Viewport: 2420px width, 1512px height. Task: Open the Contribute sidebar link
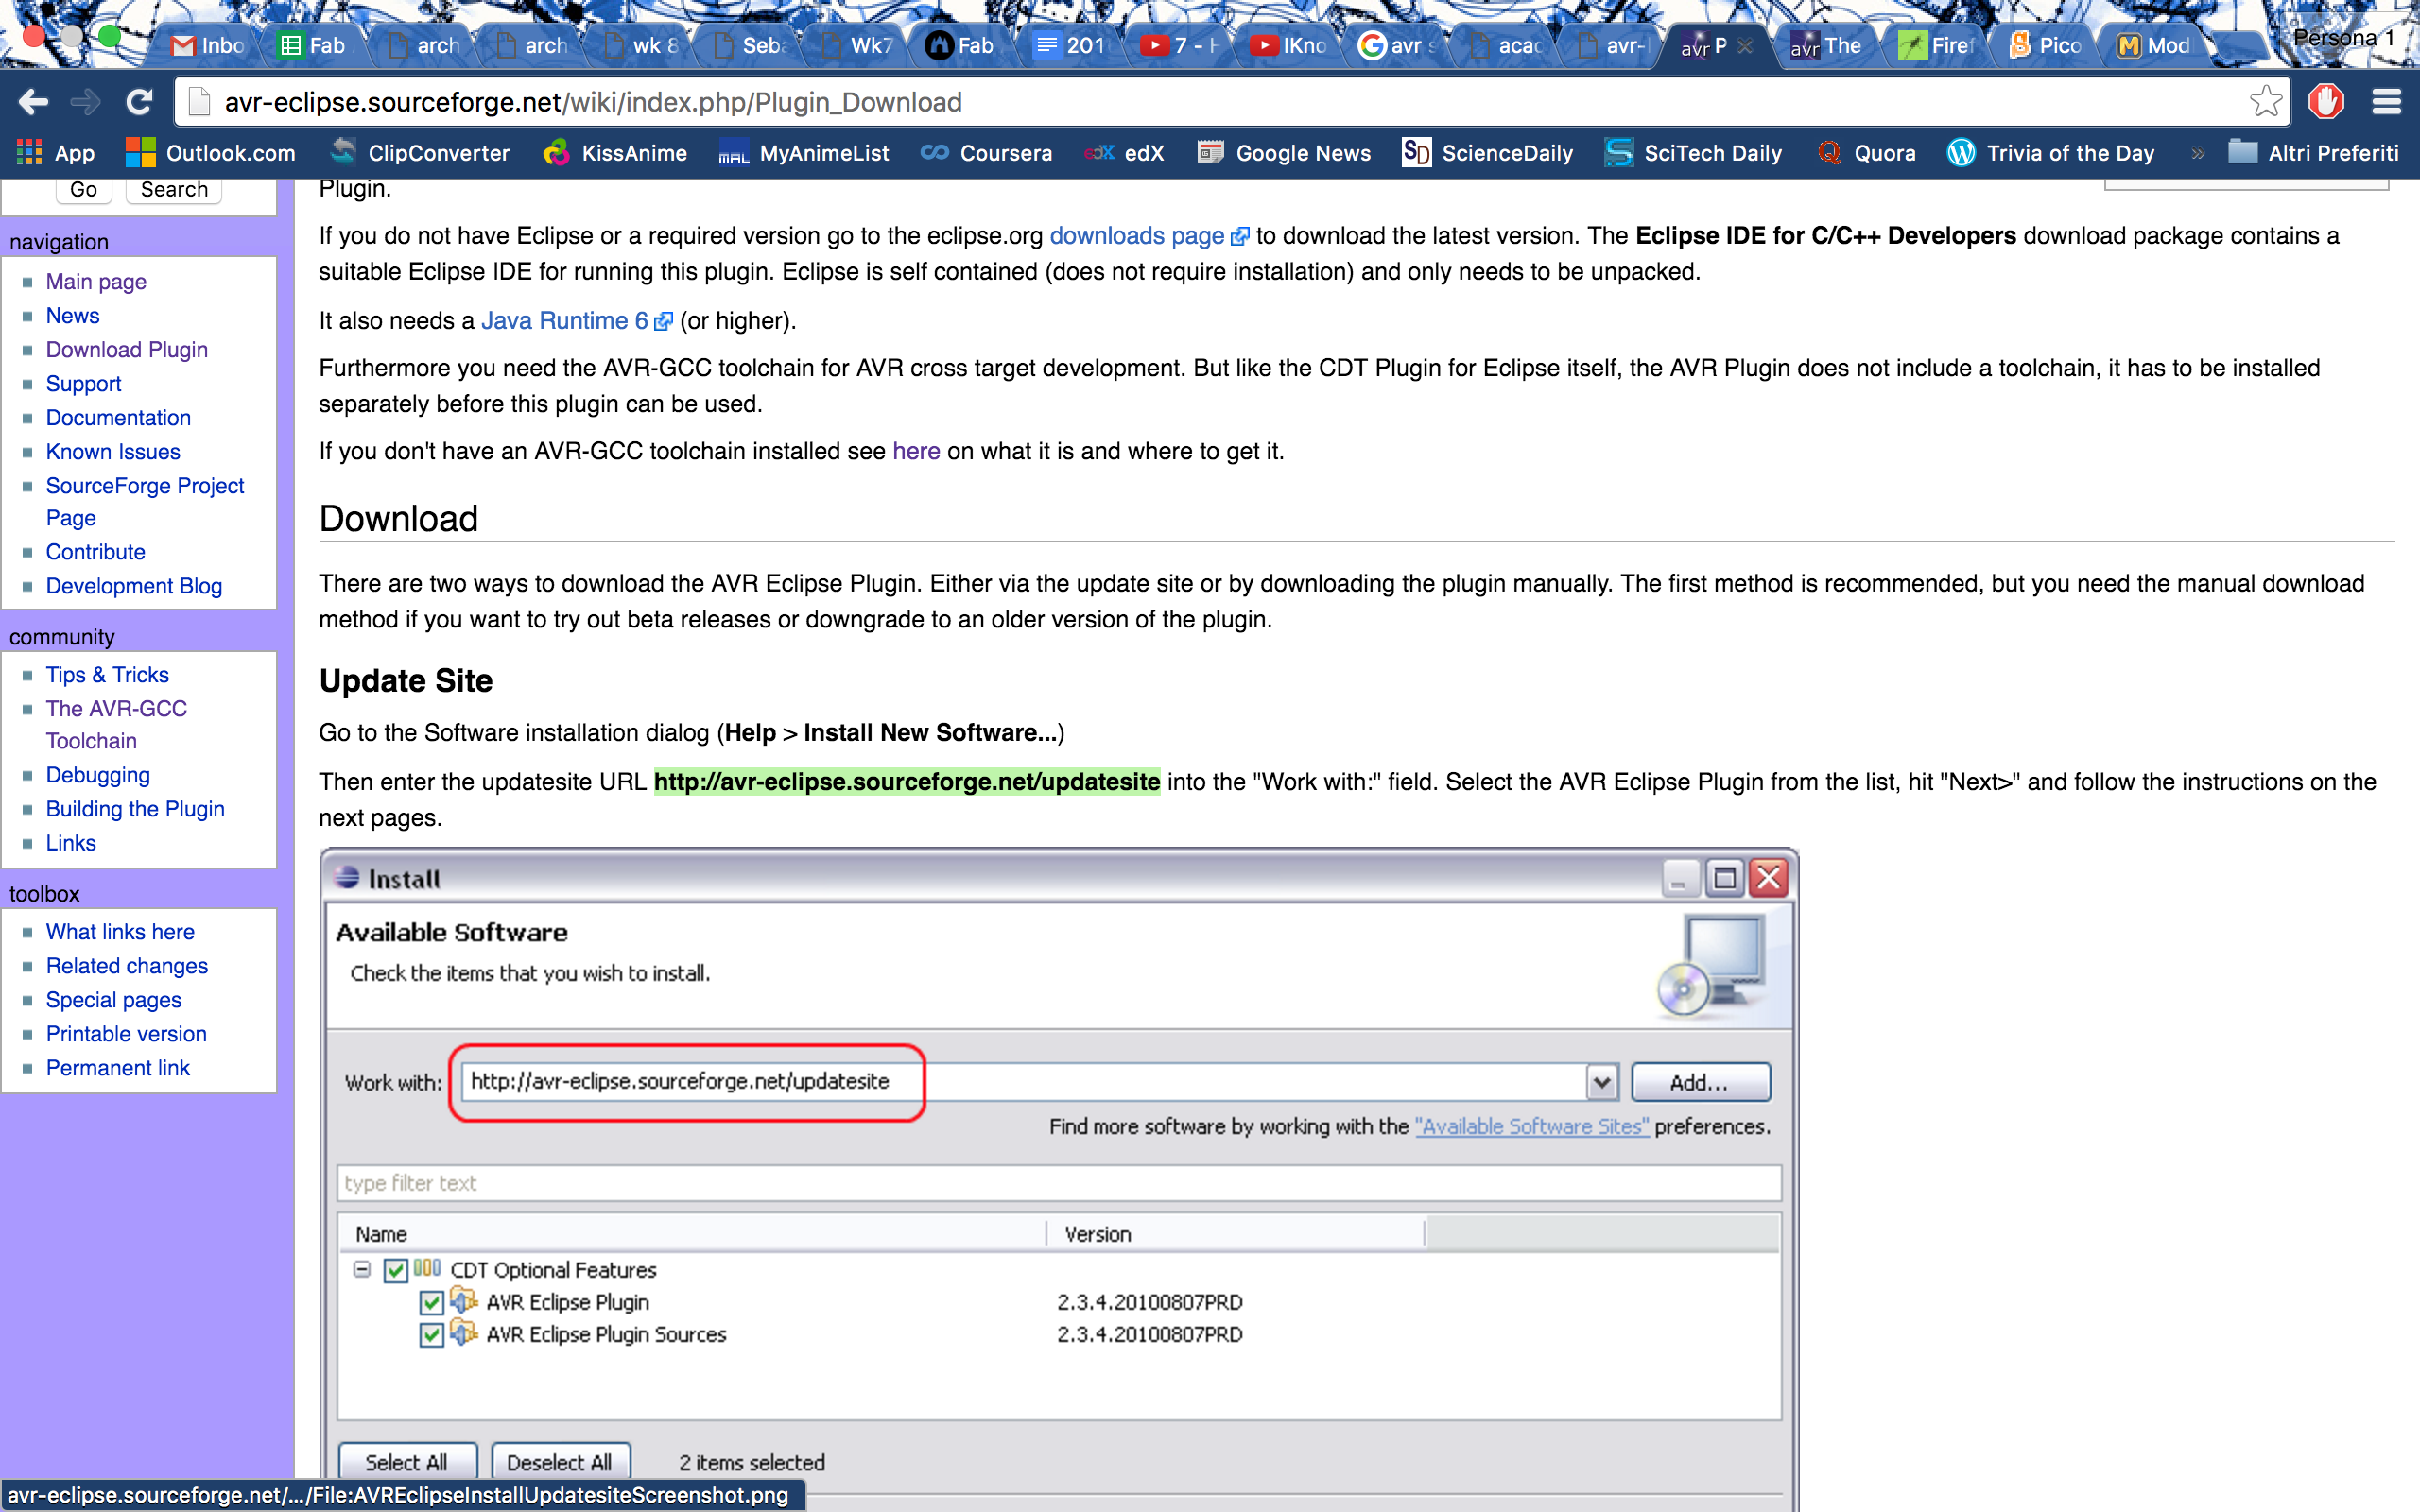point(96,552)
